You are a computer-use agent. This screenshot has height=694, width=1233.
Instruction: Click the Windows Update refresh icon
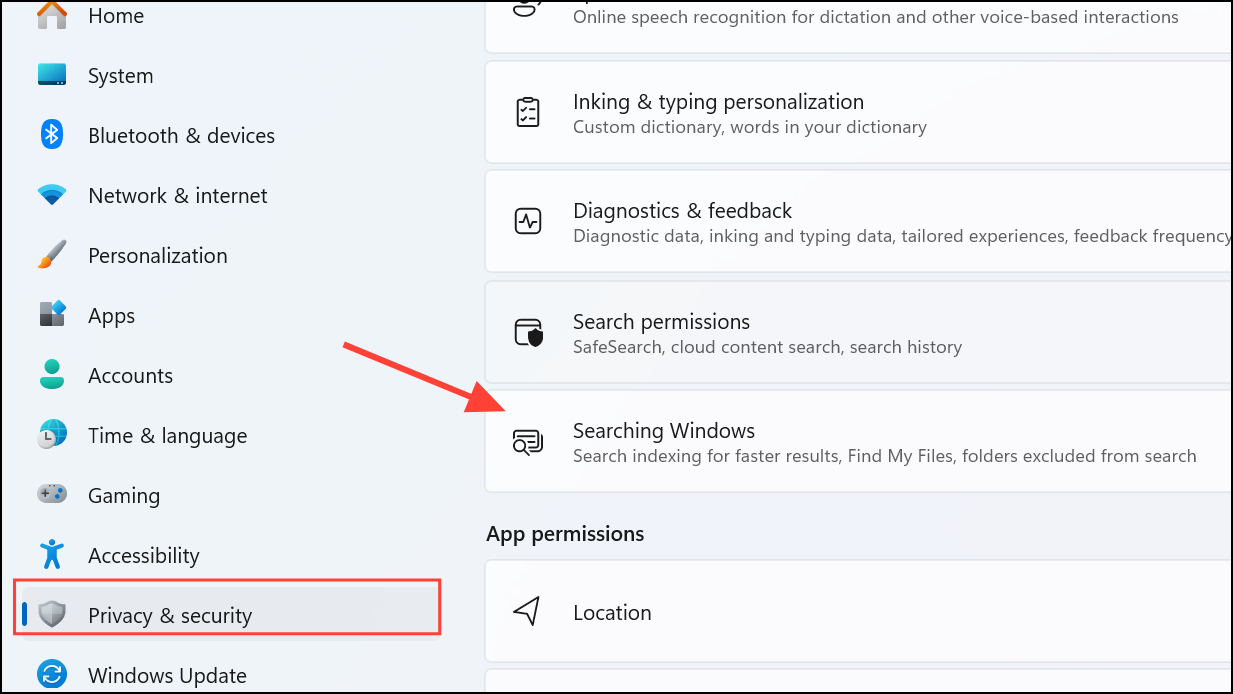52,674
